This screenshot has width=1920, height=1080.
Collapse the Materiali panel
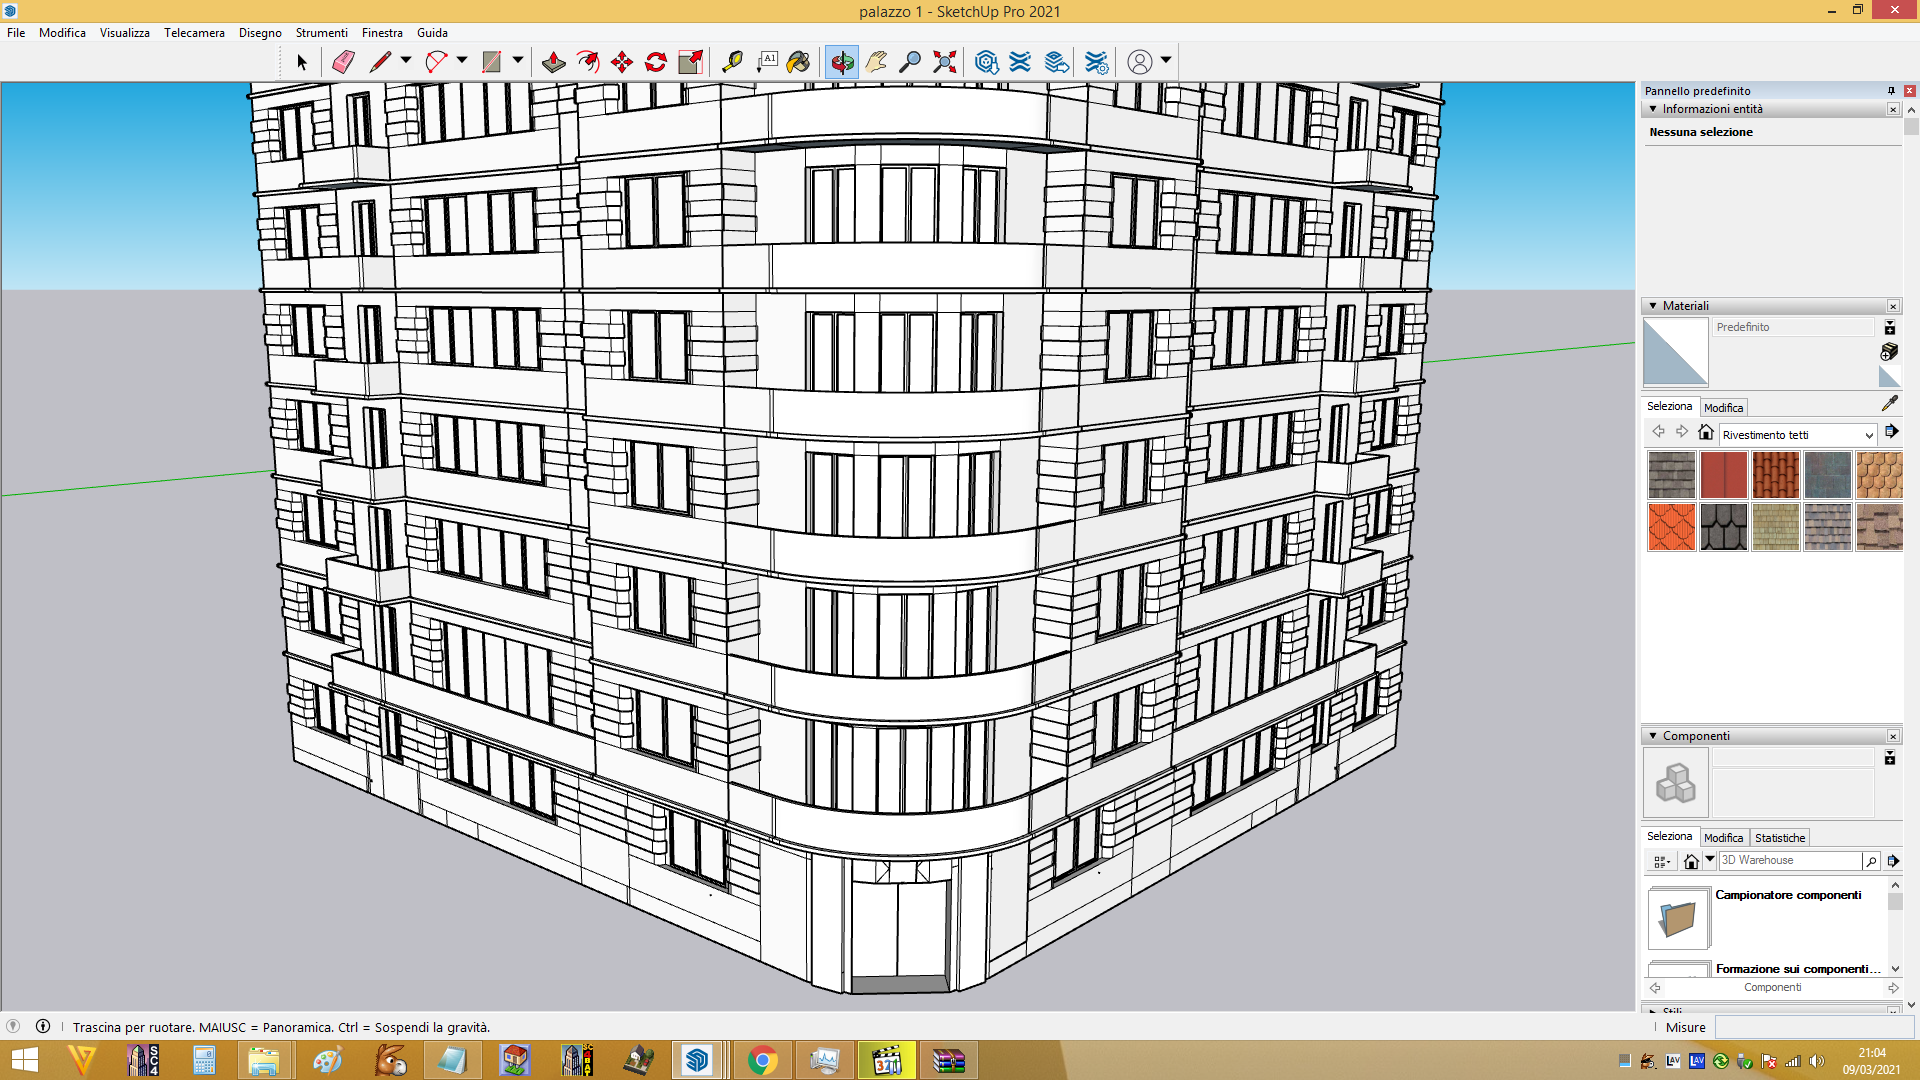pos(1653,306)
